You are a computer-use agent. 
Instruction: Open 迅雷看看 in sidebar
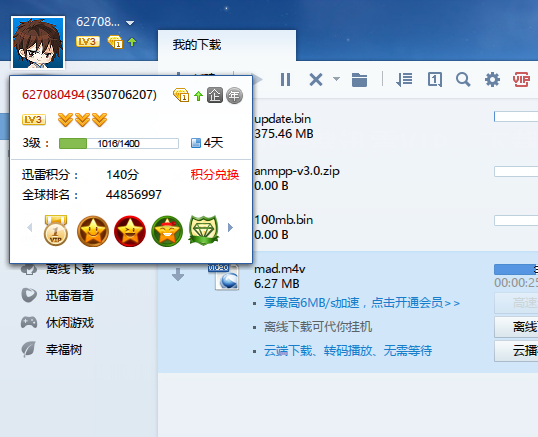pos(57,295)
